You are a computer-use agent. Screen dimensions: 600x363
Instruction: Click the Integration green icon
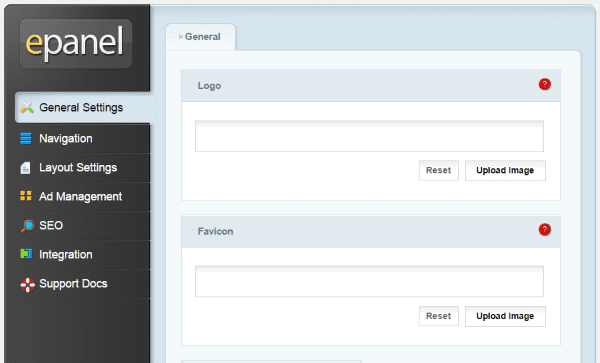click(x=26, y=254)
